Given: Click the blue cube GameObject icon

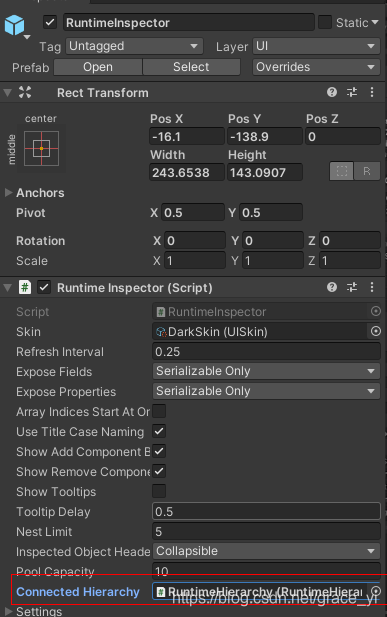Looking at the screenshot, I should pyautogui.click(x=14, y=24).
